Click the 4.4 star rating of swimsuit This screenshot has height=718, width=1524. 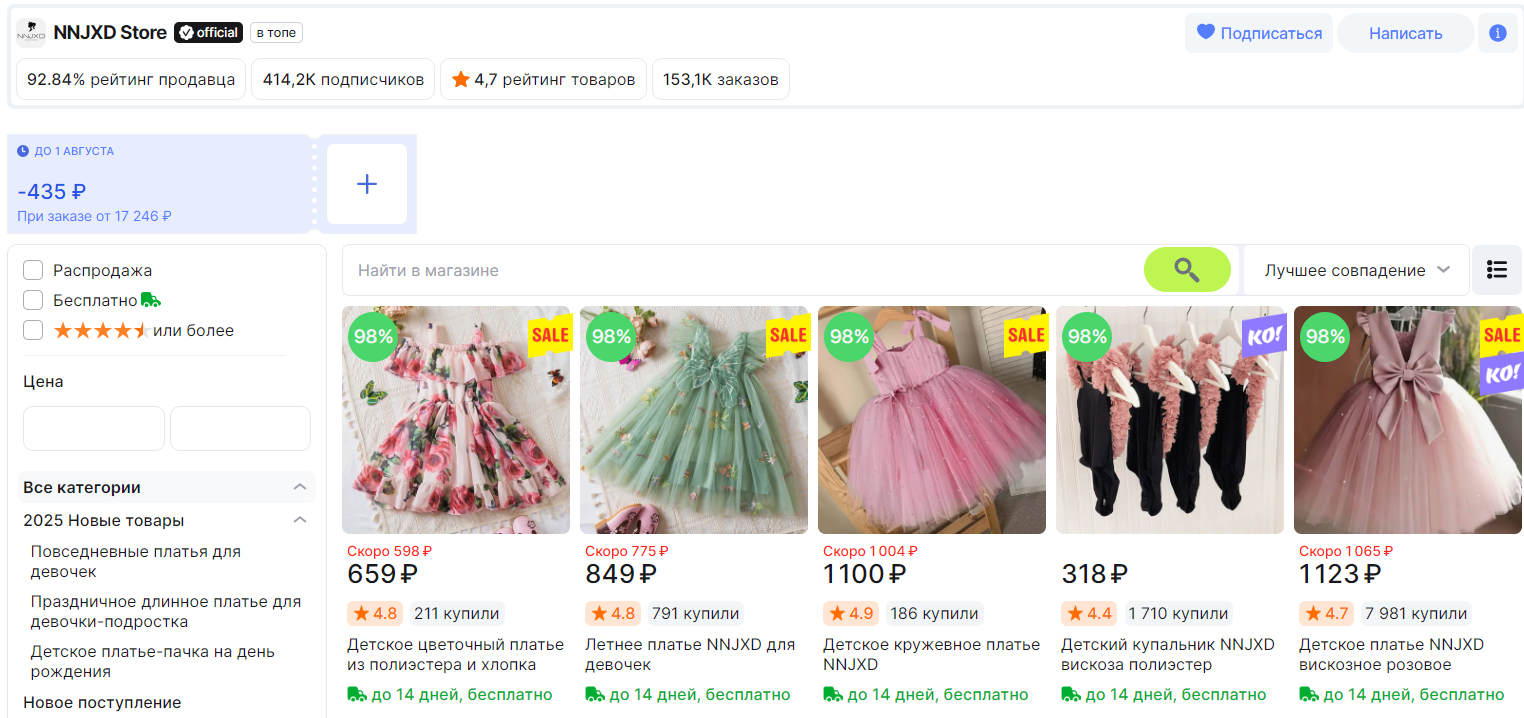[1088, 613]
